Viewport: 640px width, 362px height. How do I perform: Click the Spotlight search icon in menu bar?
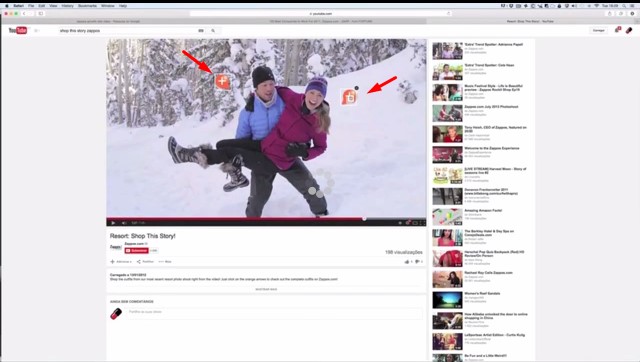tap(624, 6)
